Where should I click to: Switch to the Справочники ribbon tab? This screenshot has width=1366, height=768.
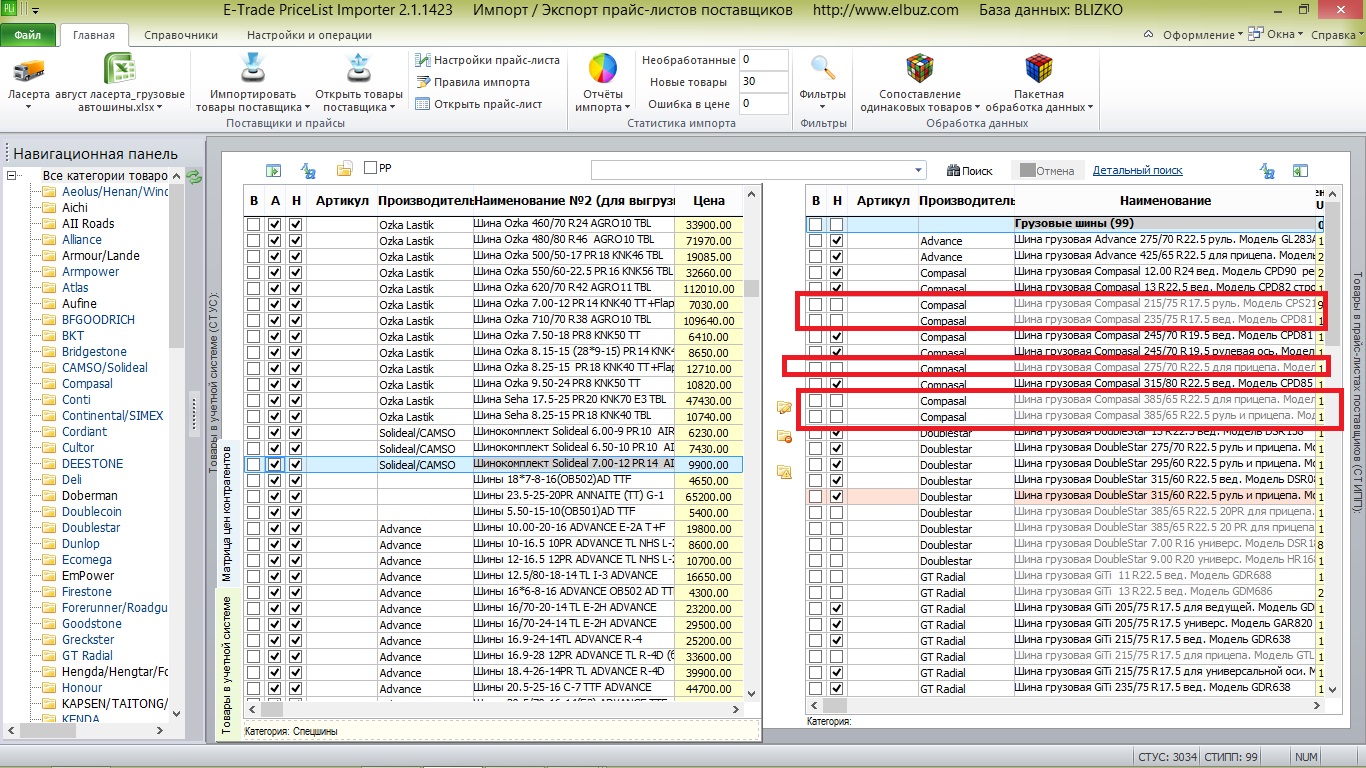[181, 35]
